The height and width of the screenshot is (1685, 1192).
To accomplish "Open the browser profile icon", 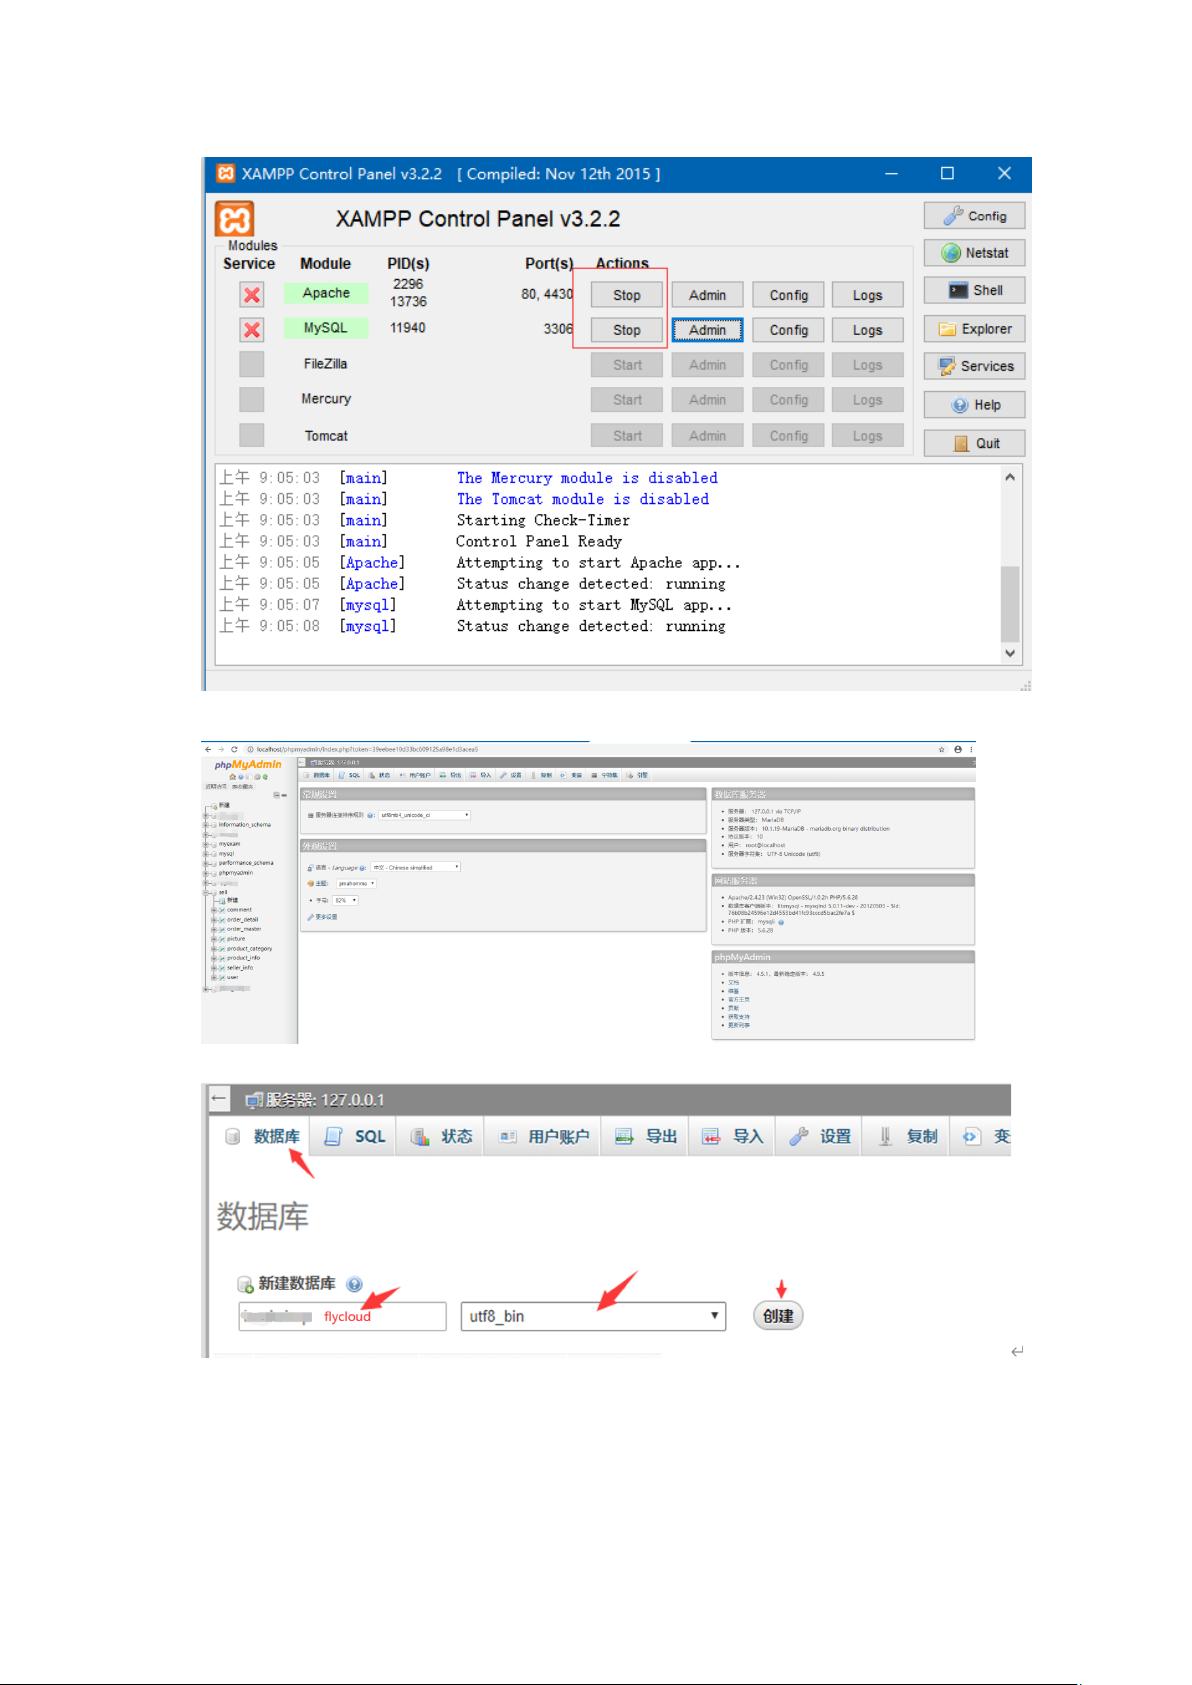I will coord(957,749).
